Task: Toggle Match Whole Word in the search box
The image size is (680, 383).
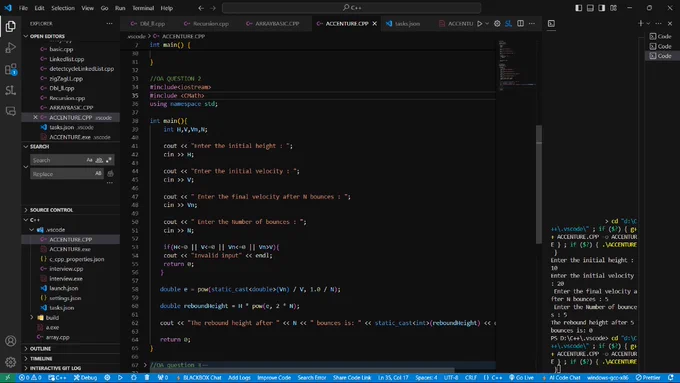Action: click(99, 160)
